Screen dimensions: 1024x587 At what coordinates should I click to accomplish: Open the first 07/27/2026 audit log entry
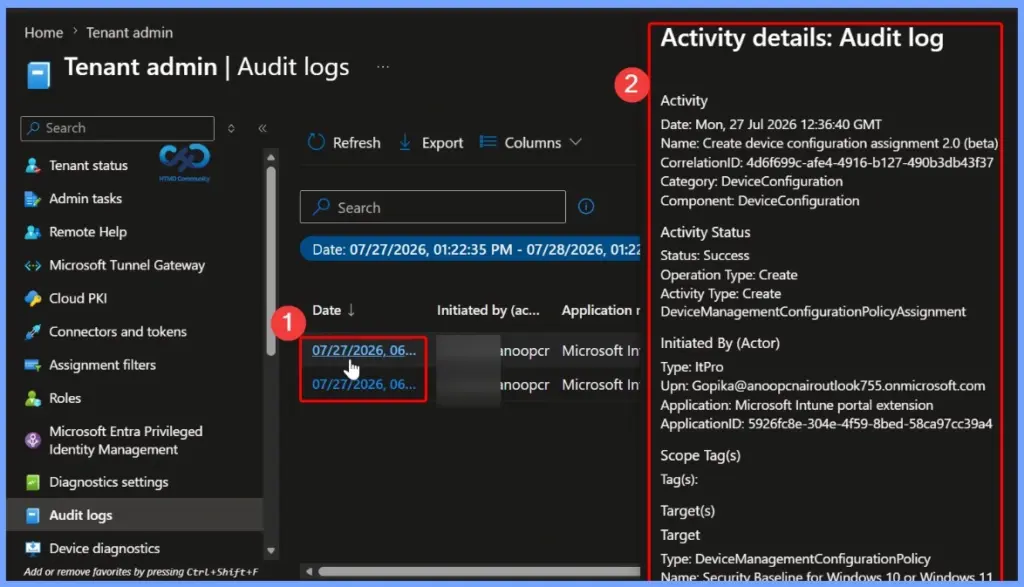(x=364, y=351)
